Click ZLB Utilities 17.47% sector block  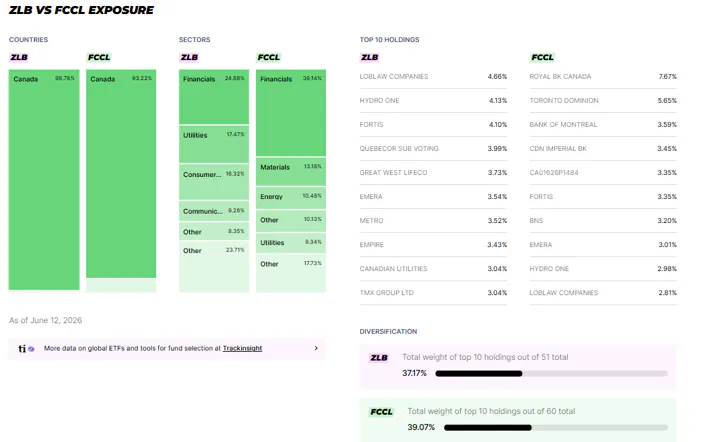(x=214, y=144)
